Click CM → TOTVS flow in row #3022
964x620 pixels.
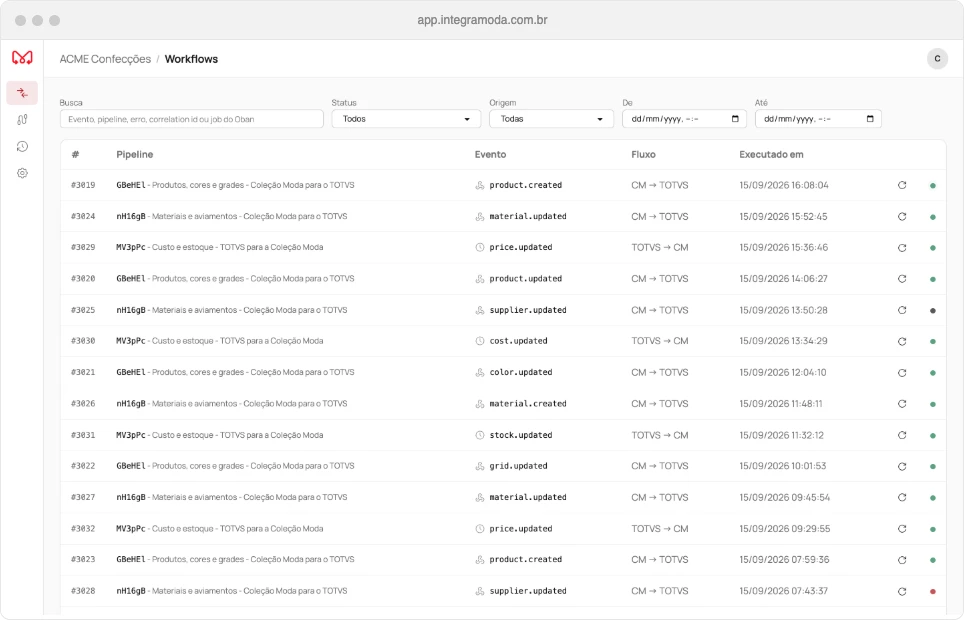pos(660,466)
